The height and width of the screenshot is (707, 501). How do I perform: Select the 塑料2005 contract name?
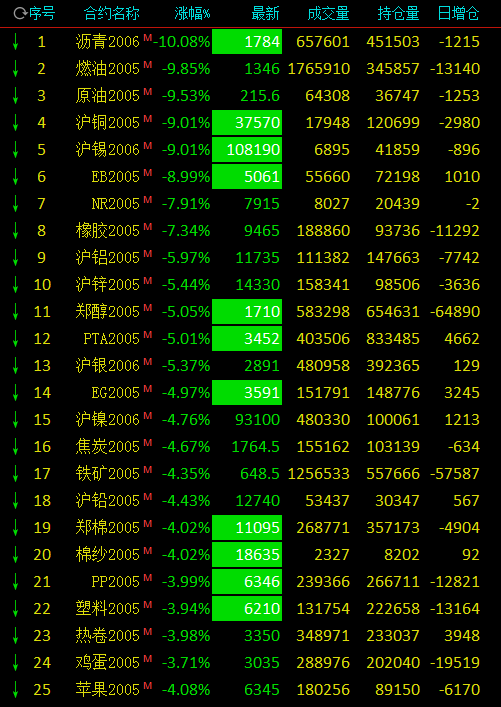pyautogui.click(x=108, y=609)
